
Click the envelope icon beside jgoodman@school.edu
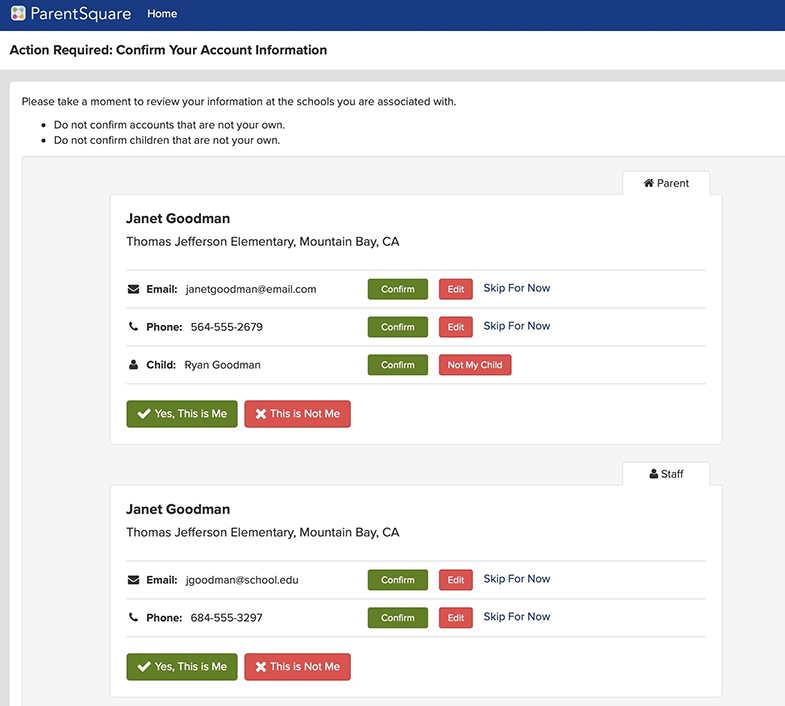point(134,580)
